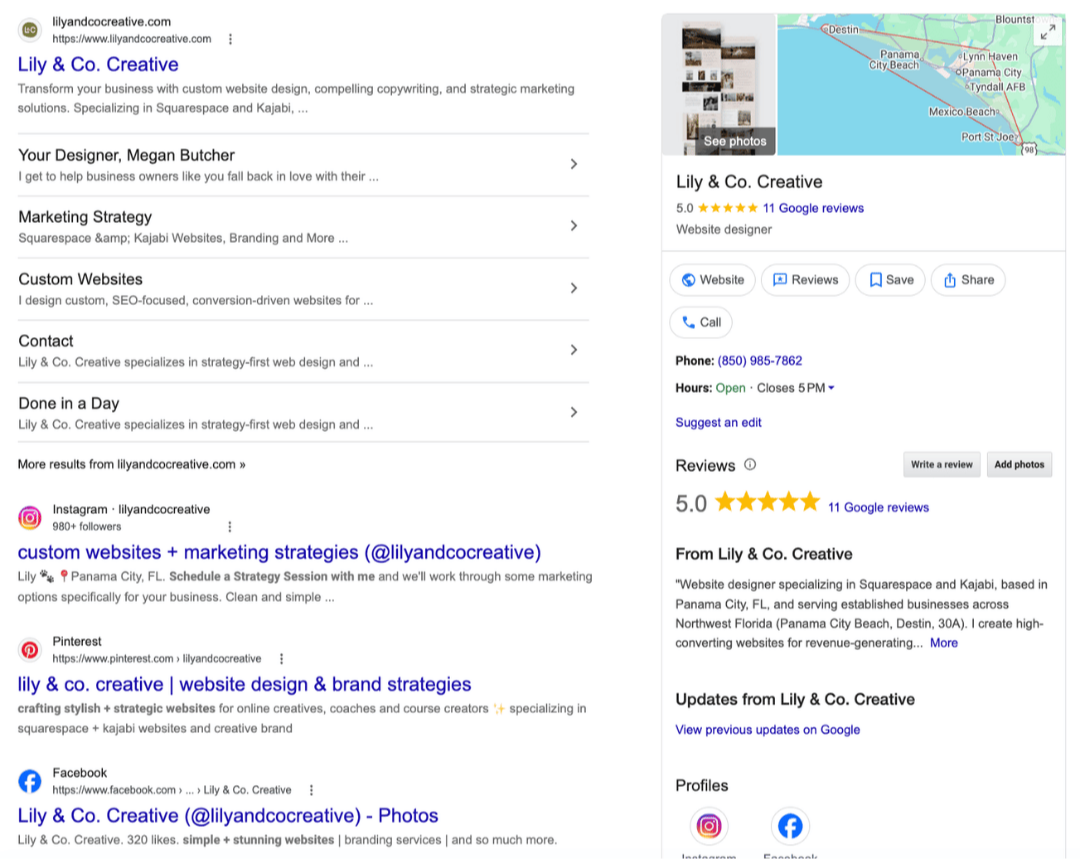
Task: Click the Website designer category text
Action: (723, 229)
